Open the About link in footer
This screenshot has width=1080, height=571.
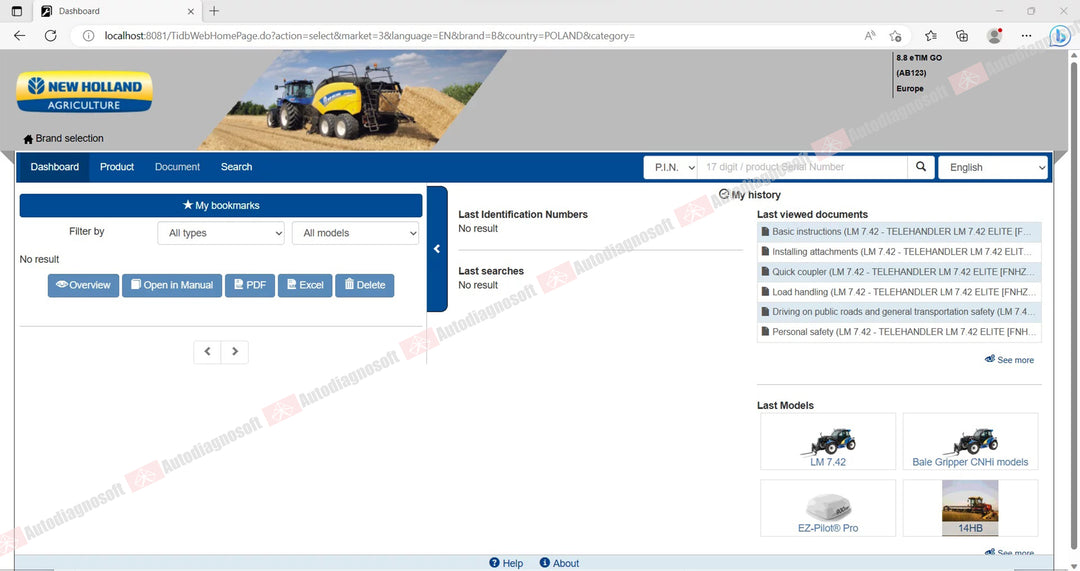click(x=559, y=563)
